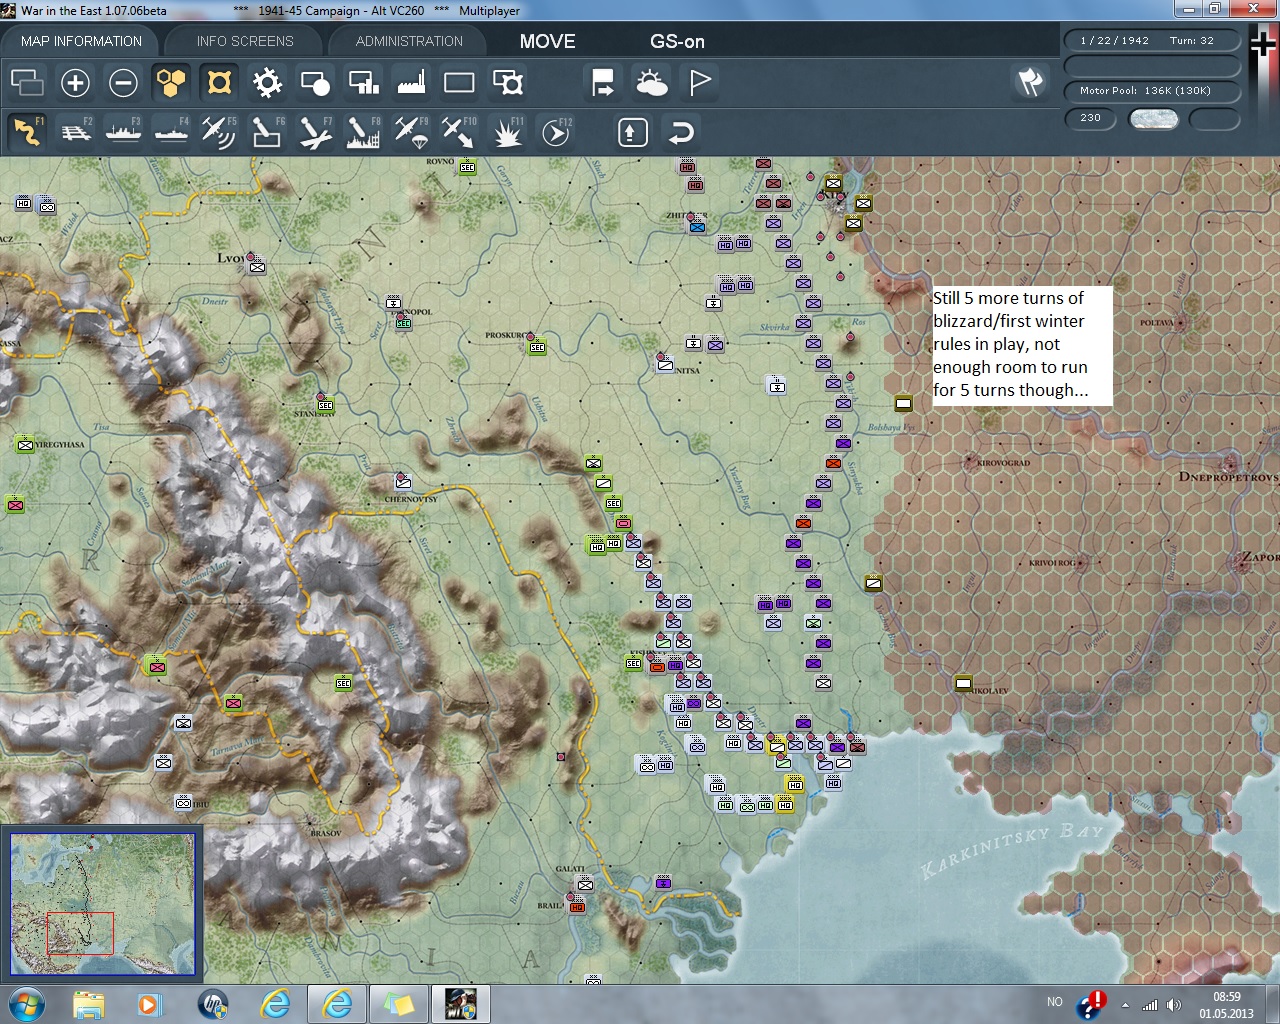
Task: Select the Air transport (F9) parachute icon
Action: [411, 132]
